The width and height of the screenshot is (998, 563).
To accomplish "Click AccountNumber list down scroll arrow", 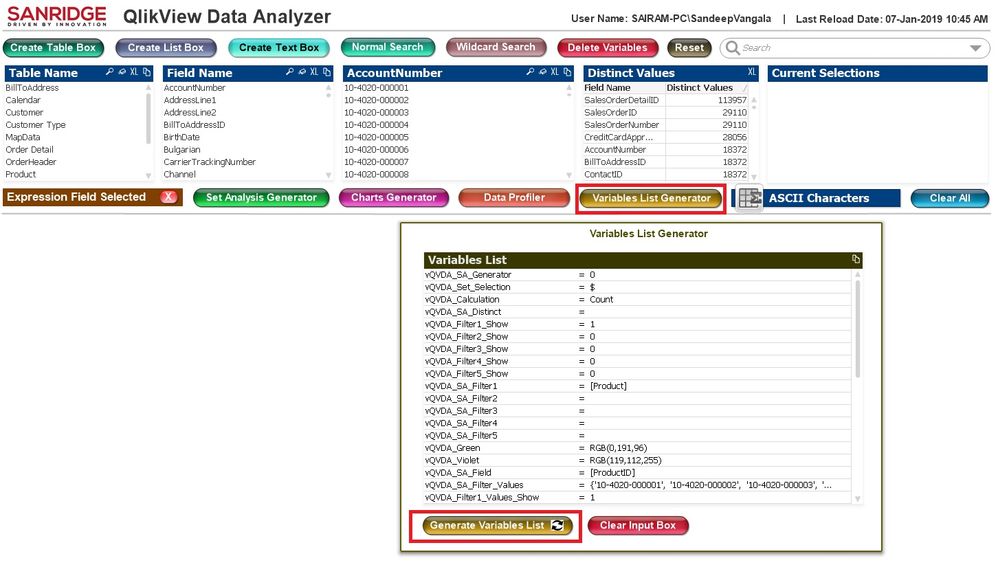I will tap(568, 175).
